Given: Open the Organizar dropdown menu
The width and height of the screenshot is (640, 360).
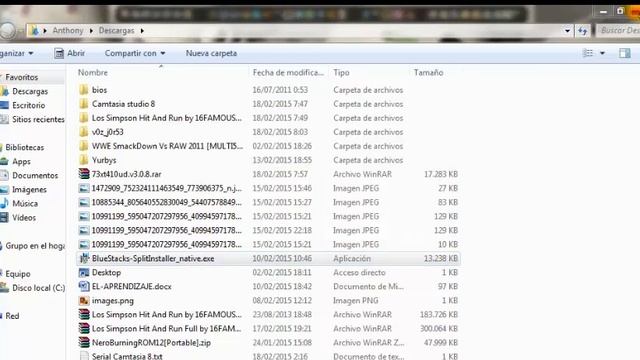Looking at the screenshot, I should pos(16,53).
